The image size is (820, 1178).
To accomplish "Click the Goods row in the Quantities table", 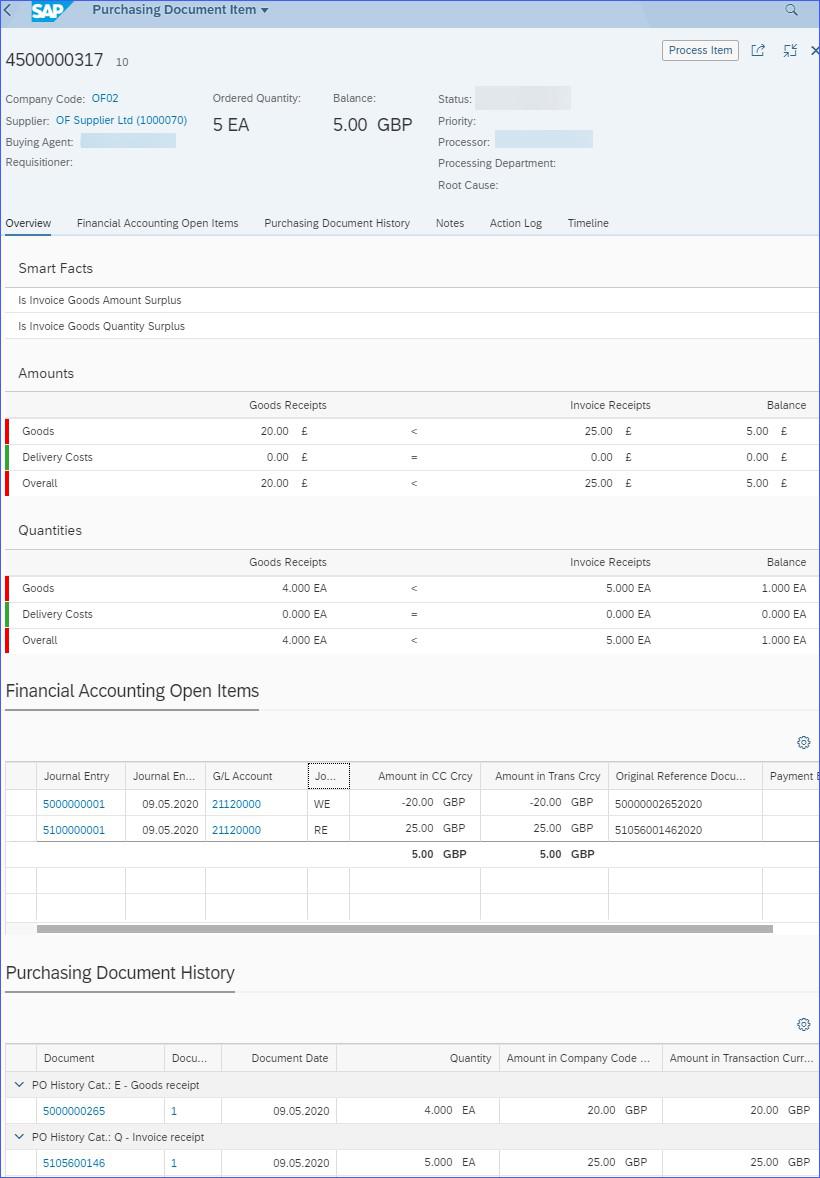I will tap(410, 588).
